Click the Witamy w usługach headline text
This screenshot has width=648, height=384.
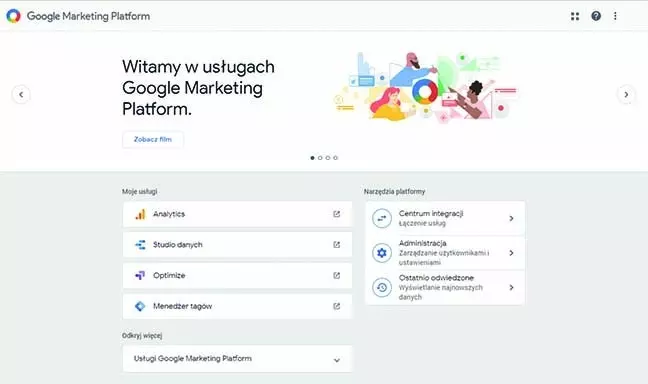198,88
